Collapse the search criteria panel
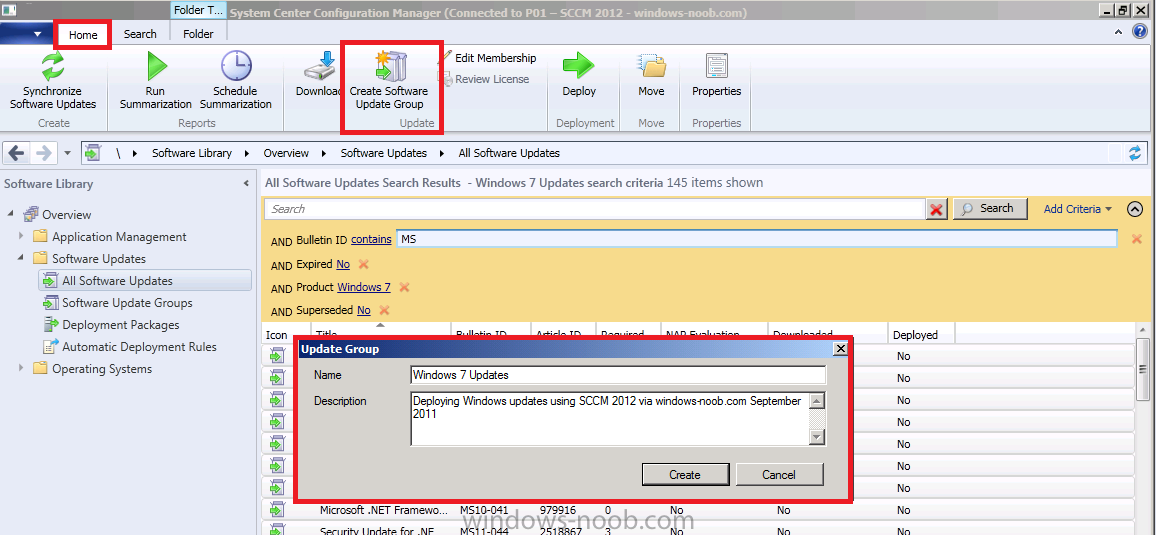1156x535 pixels. [1135, 209]
